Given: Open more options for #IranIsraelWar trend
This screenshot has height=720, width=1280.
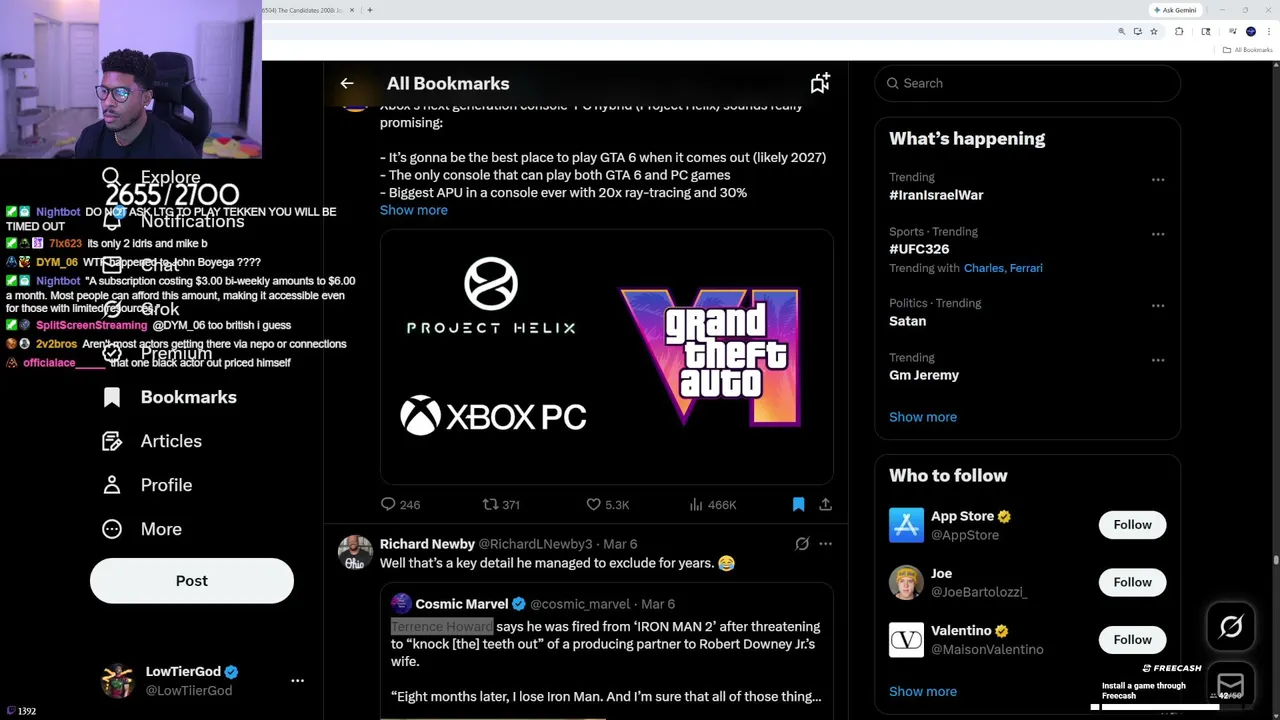Looking at the screenshot, I should (1158, 180).
